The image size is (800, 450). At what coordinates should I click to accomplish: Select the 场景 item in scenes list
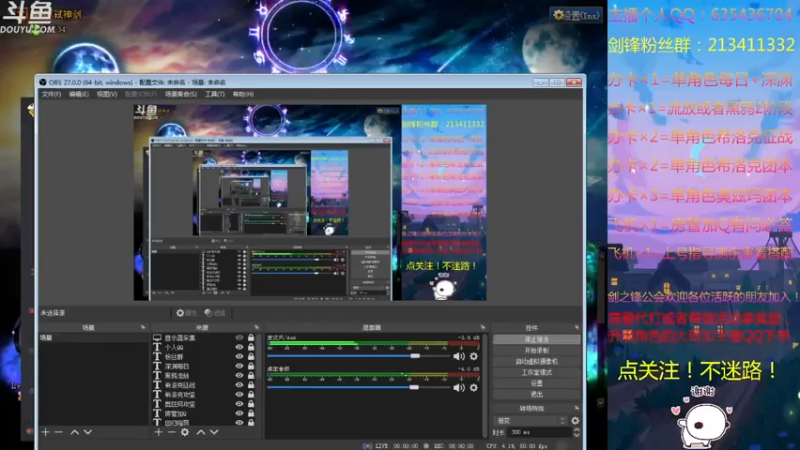point(94,338)
